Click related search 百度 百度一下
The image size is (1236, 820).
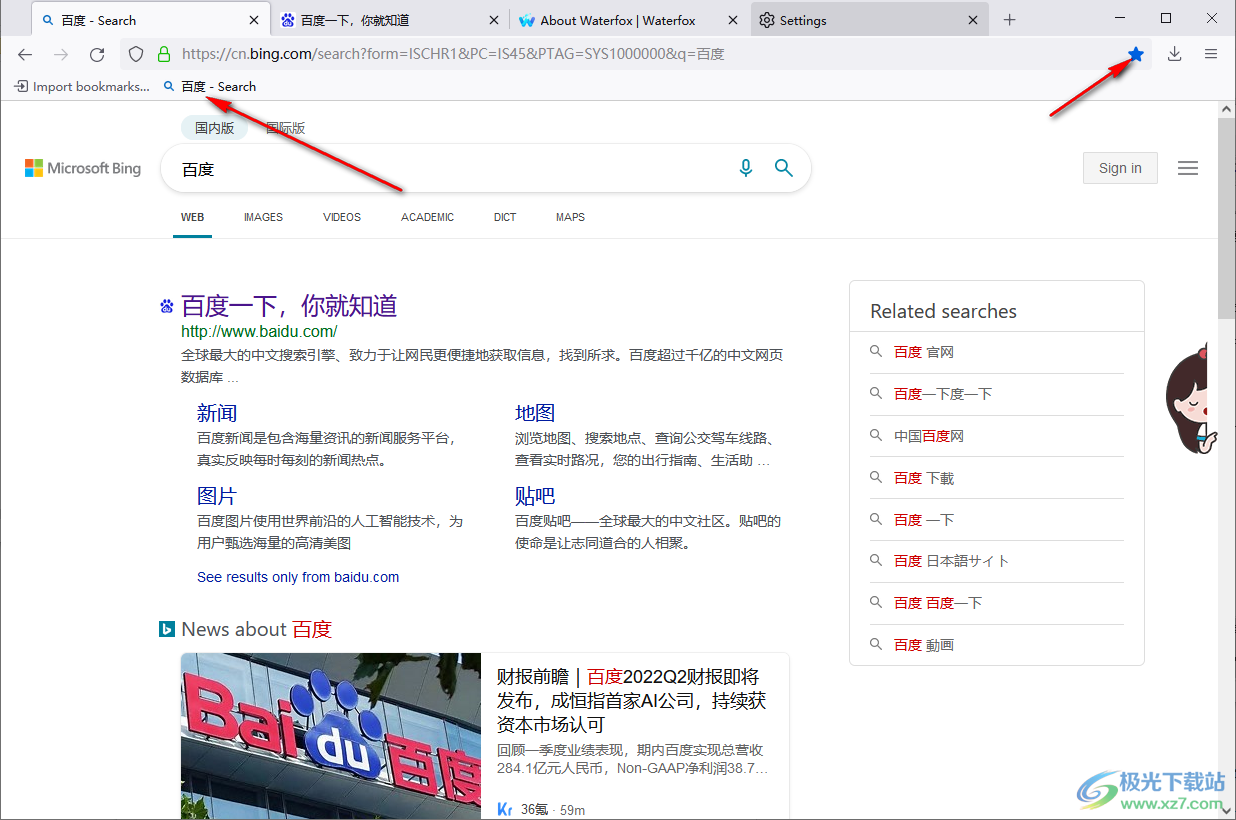click(938, 603)
